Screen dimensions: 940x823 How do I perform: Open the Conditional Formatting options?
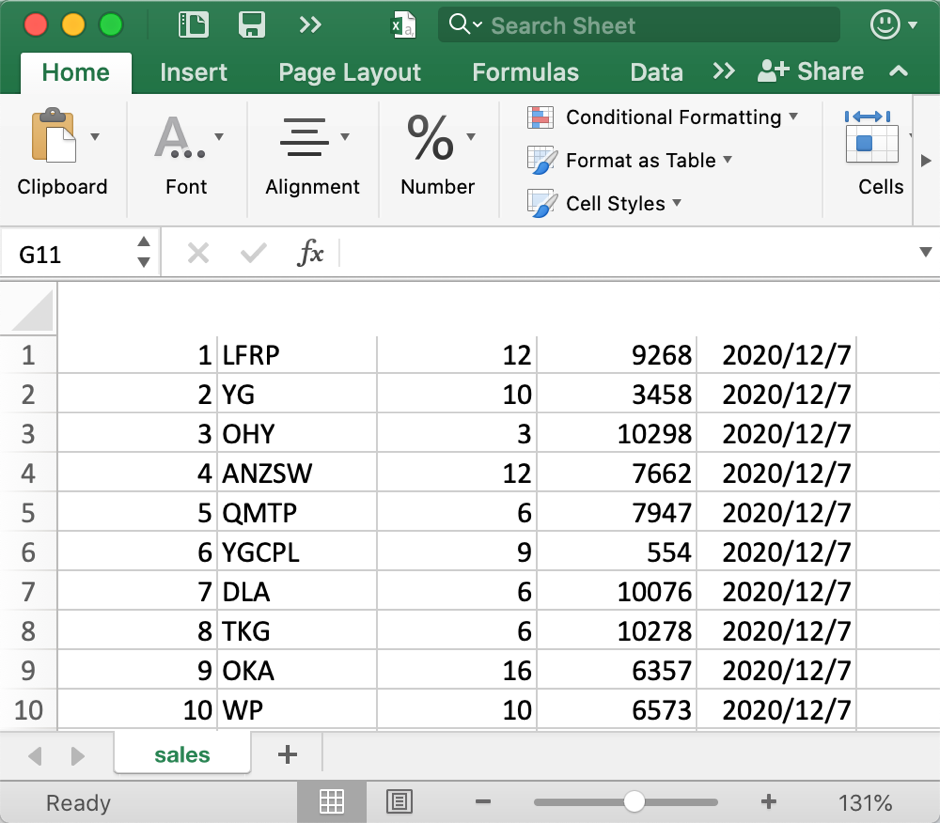point(664,117)
